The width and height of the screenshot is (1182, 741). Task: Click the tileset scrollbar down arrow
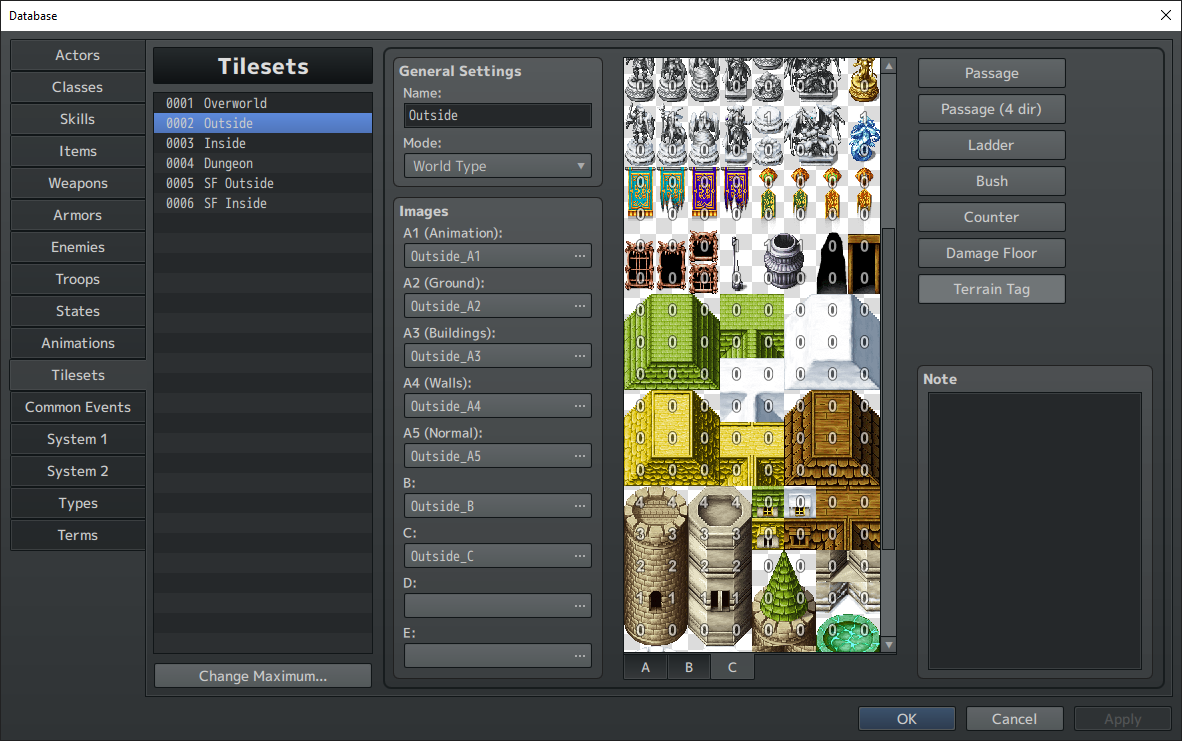(889, 645)
